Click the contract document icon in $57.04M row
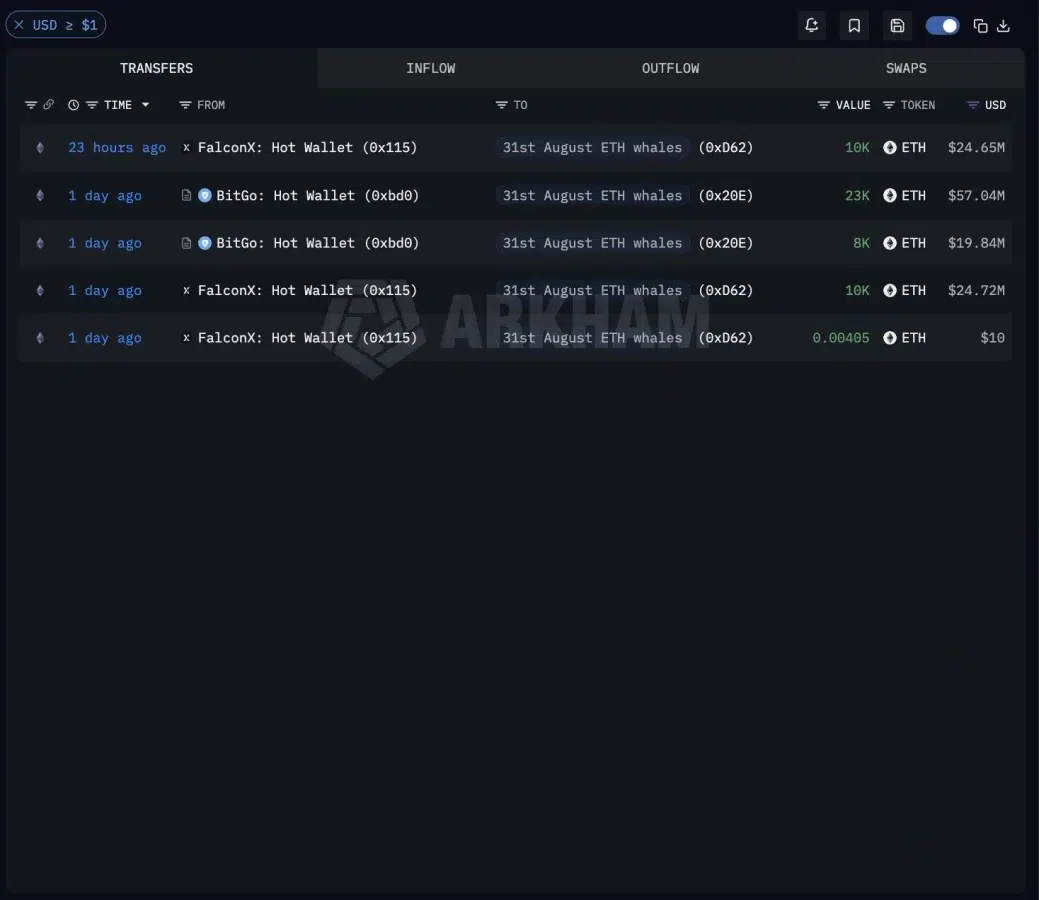This screenshot has width=1039, height=900. click(186, 196)
